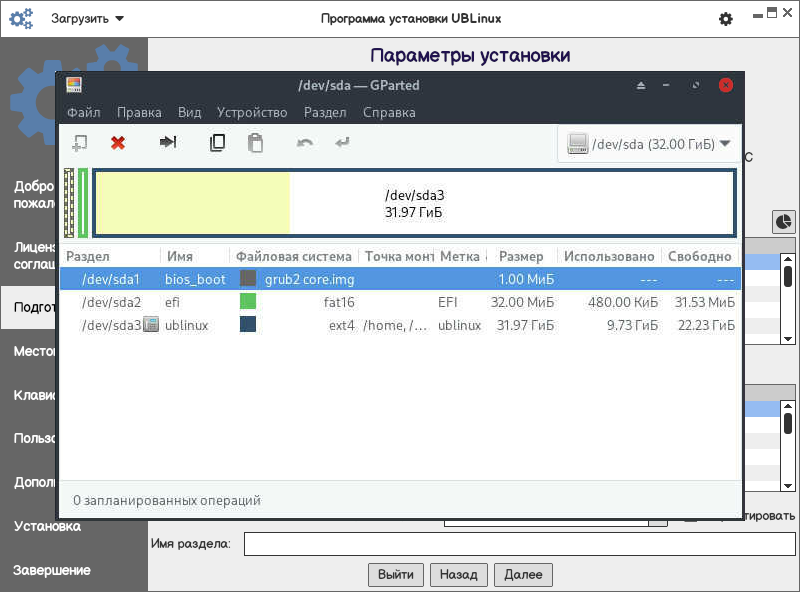Click the Paste partition clipboard icon
The height and width of the screenshot is (592, 800).
click(255, 143)
